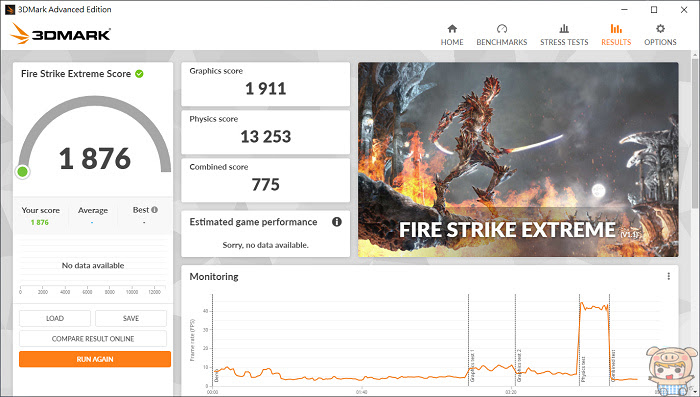Viewport: 700px width, 397px height.
Task: Click the orange RUN AGAIN button
Action: tap(95, 359)
